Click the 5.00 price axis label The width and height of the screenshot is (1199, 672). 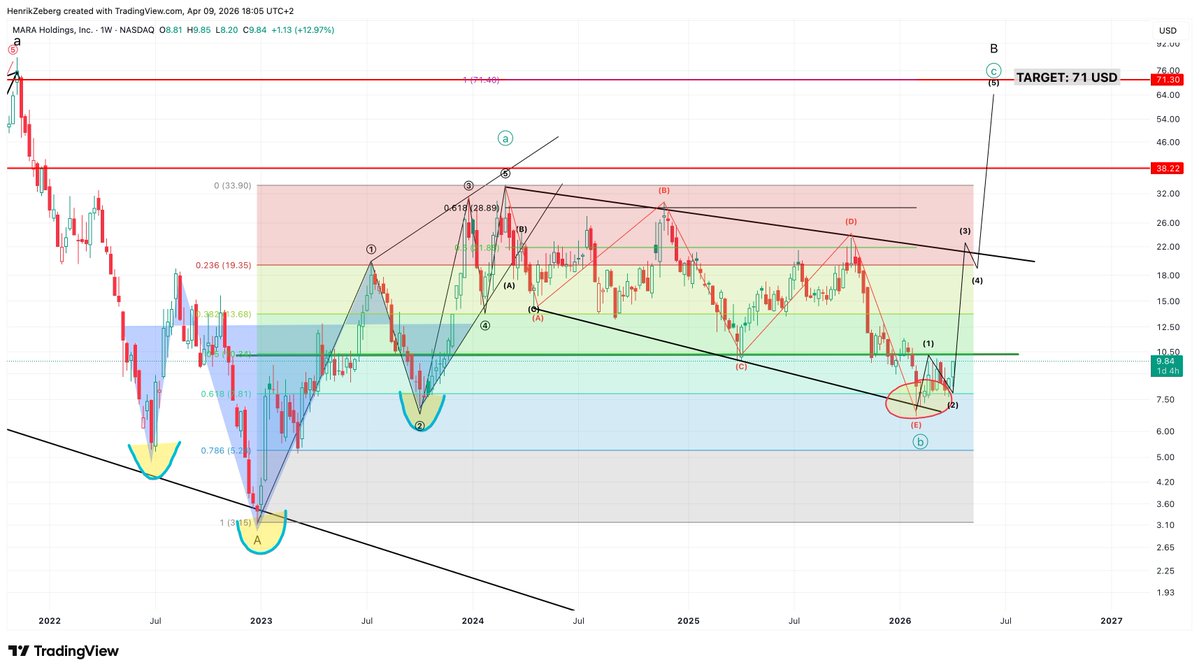click(x=1165, y=457)
